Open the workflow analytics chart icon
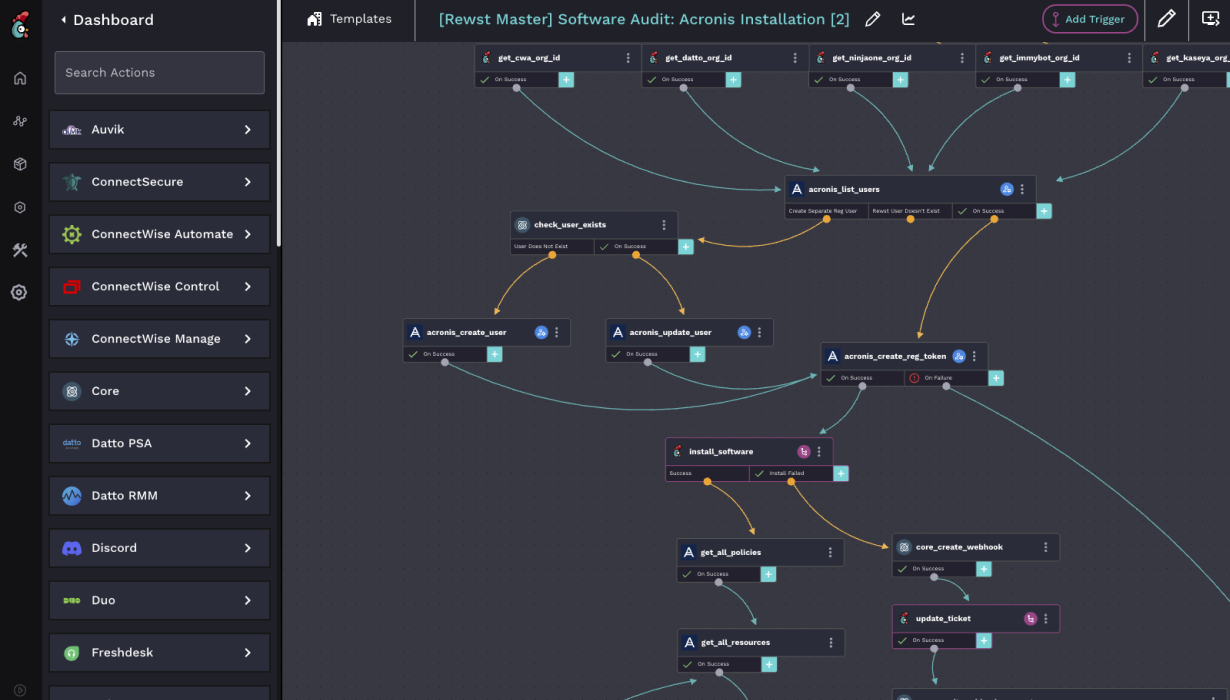 [x=908, y=18]
